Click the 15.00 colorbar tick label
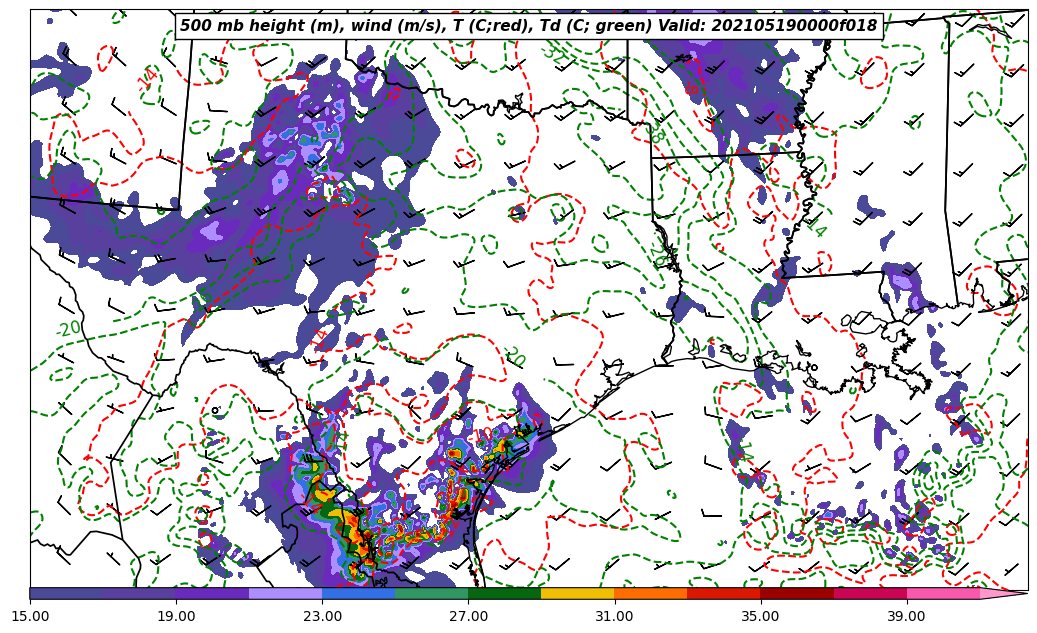The height and width of the screenshot is (633, 1037). (x=30, y=616)
